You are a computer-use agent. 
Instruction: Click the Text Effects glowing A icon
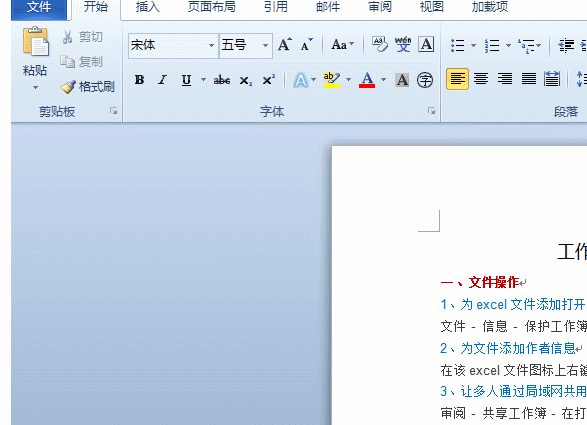click(301, 80)
